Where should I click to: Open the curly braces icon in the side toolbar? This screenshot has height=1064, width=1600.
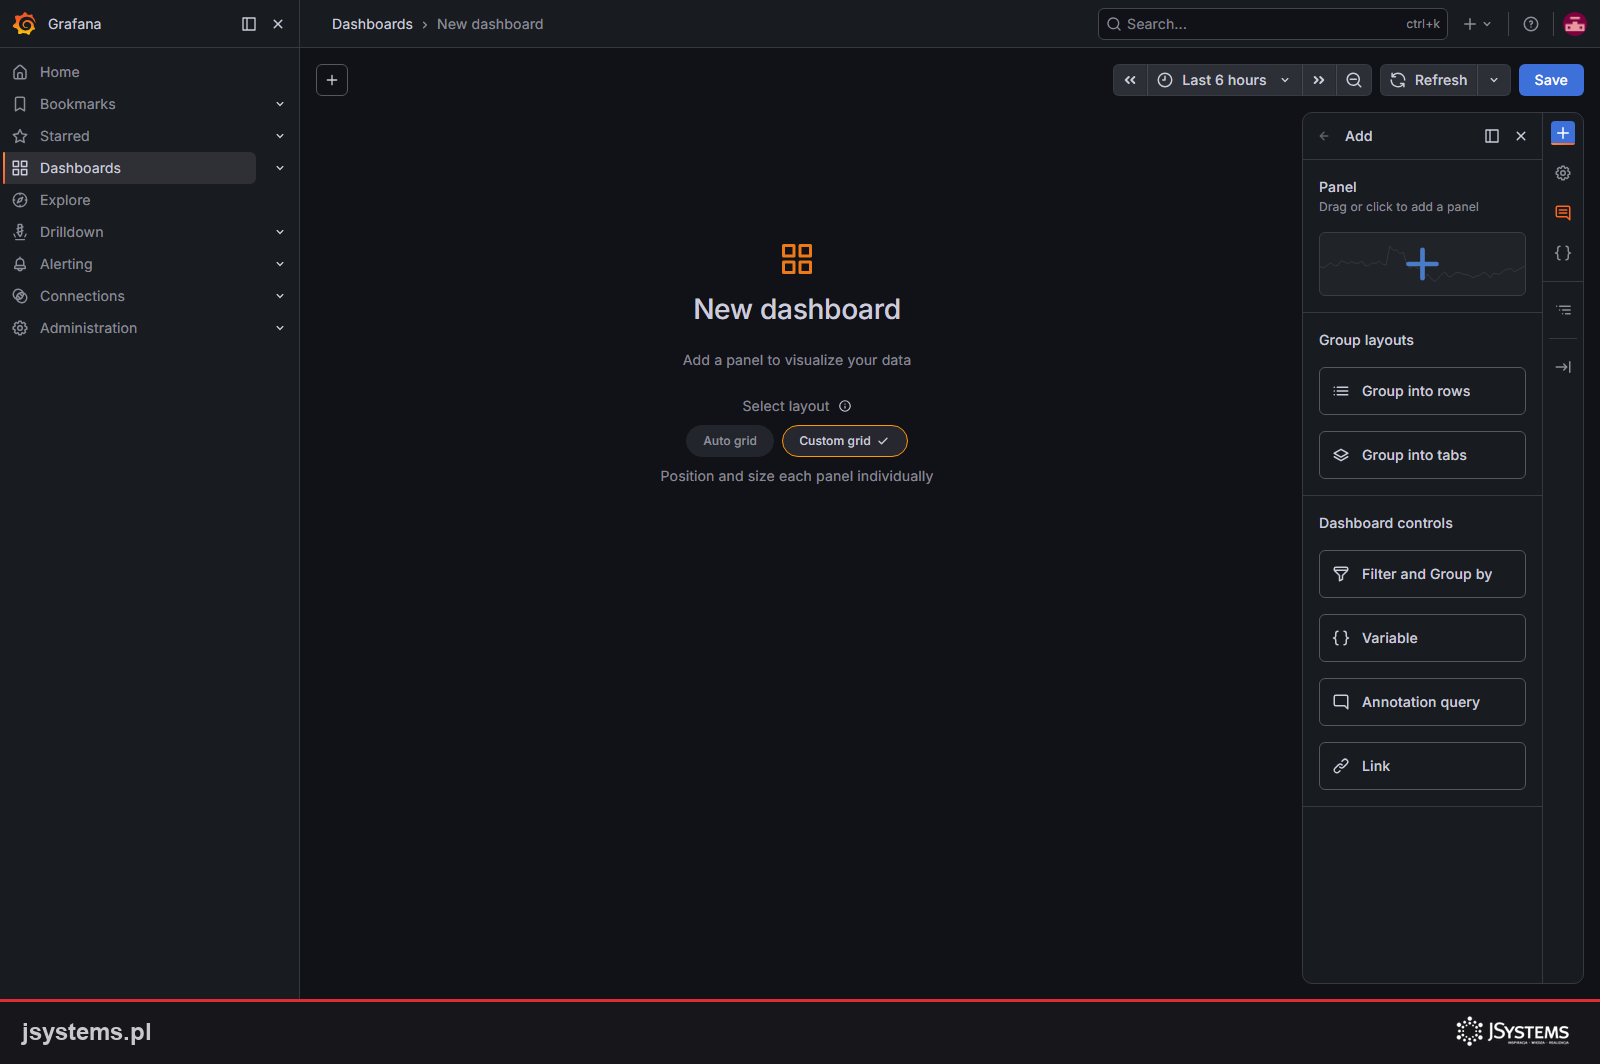pos(1563,253)
